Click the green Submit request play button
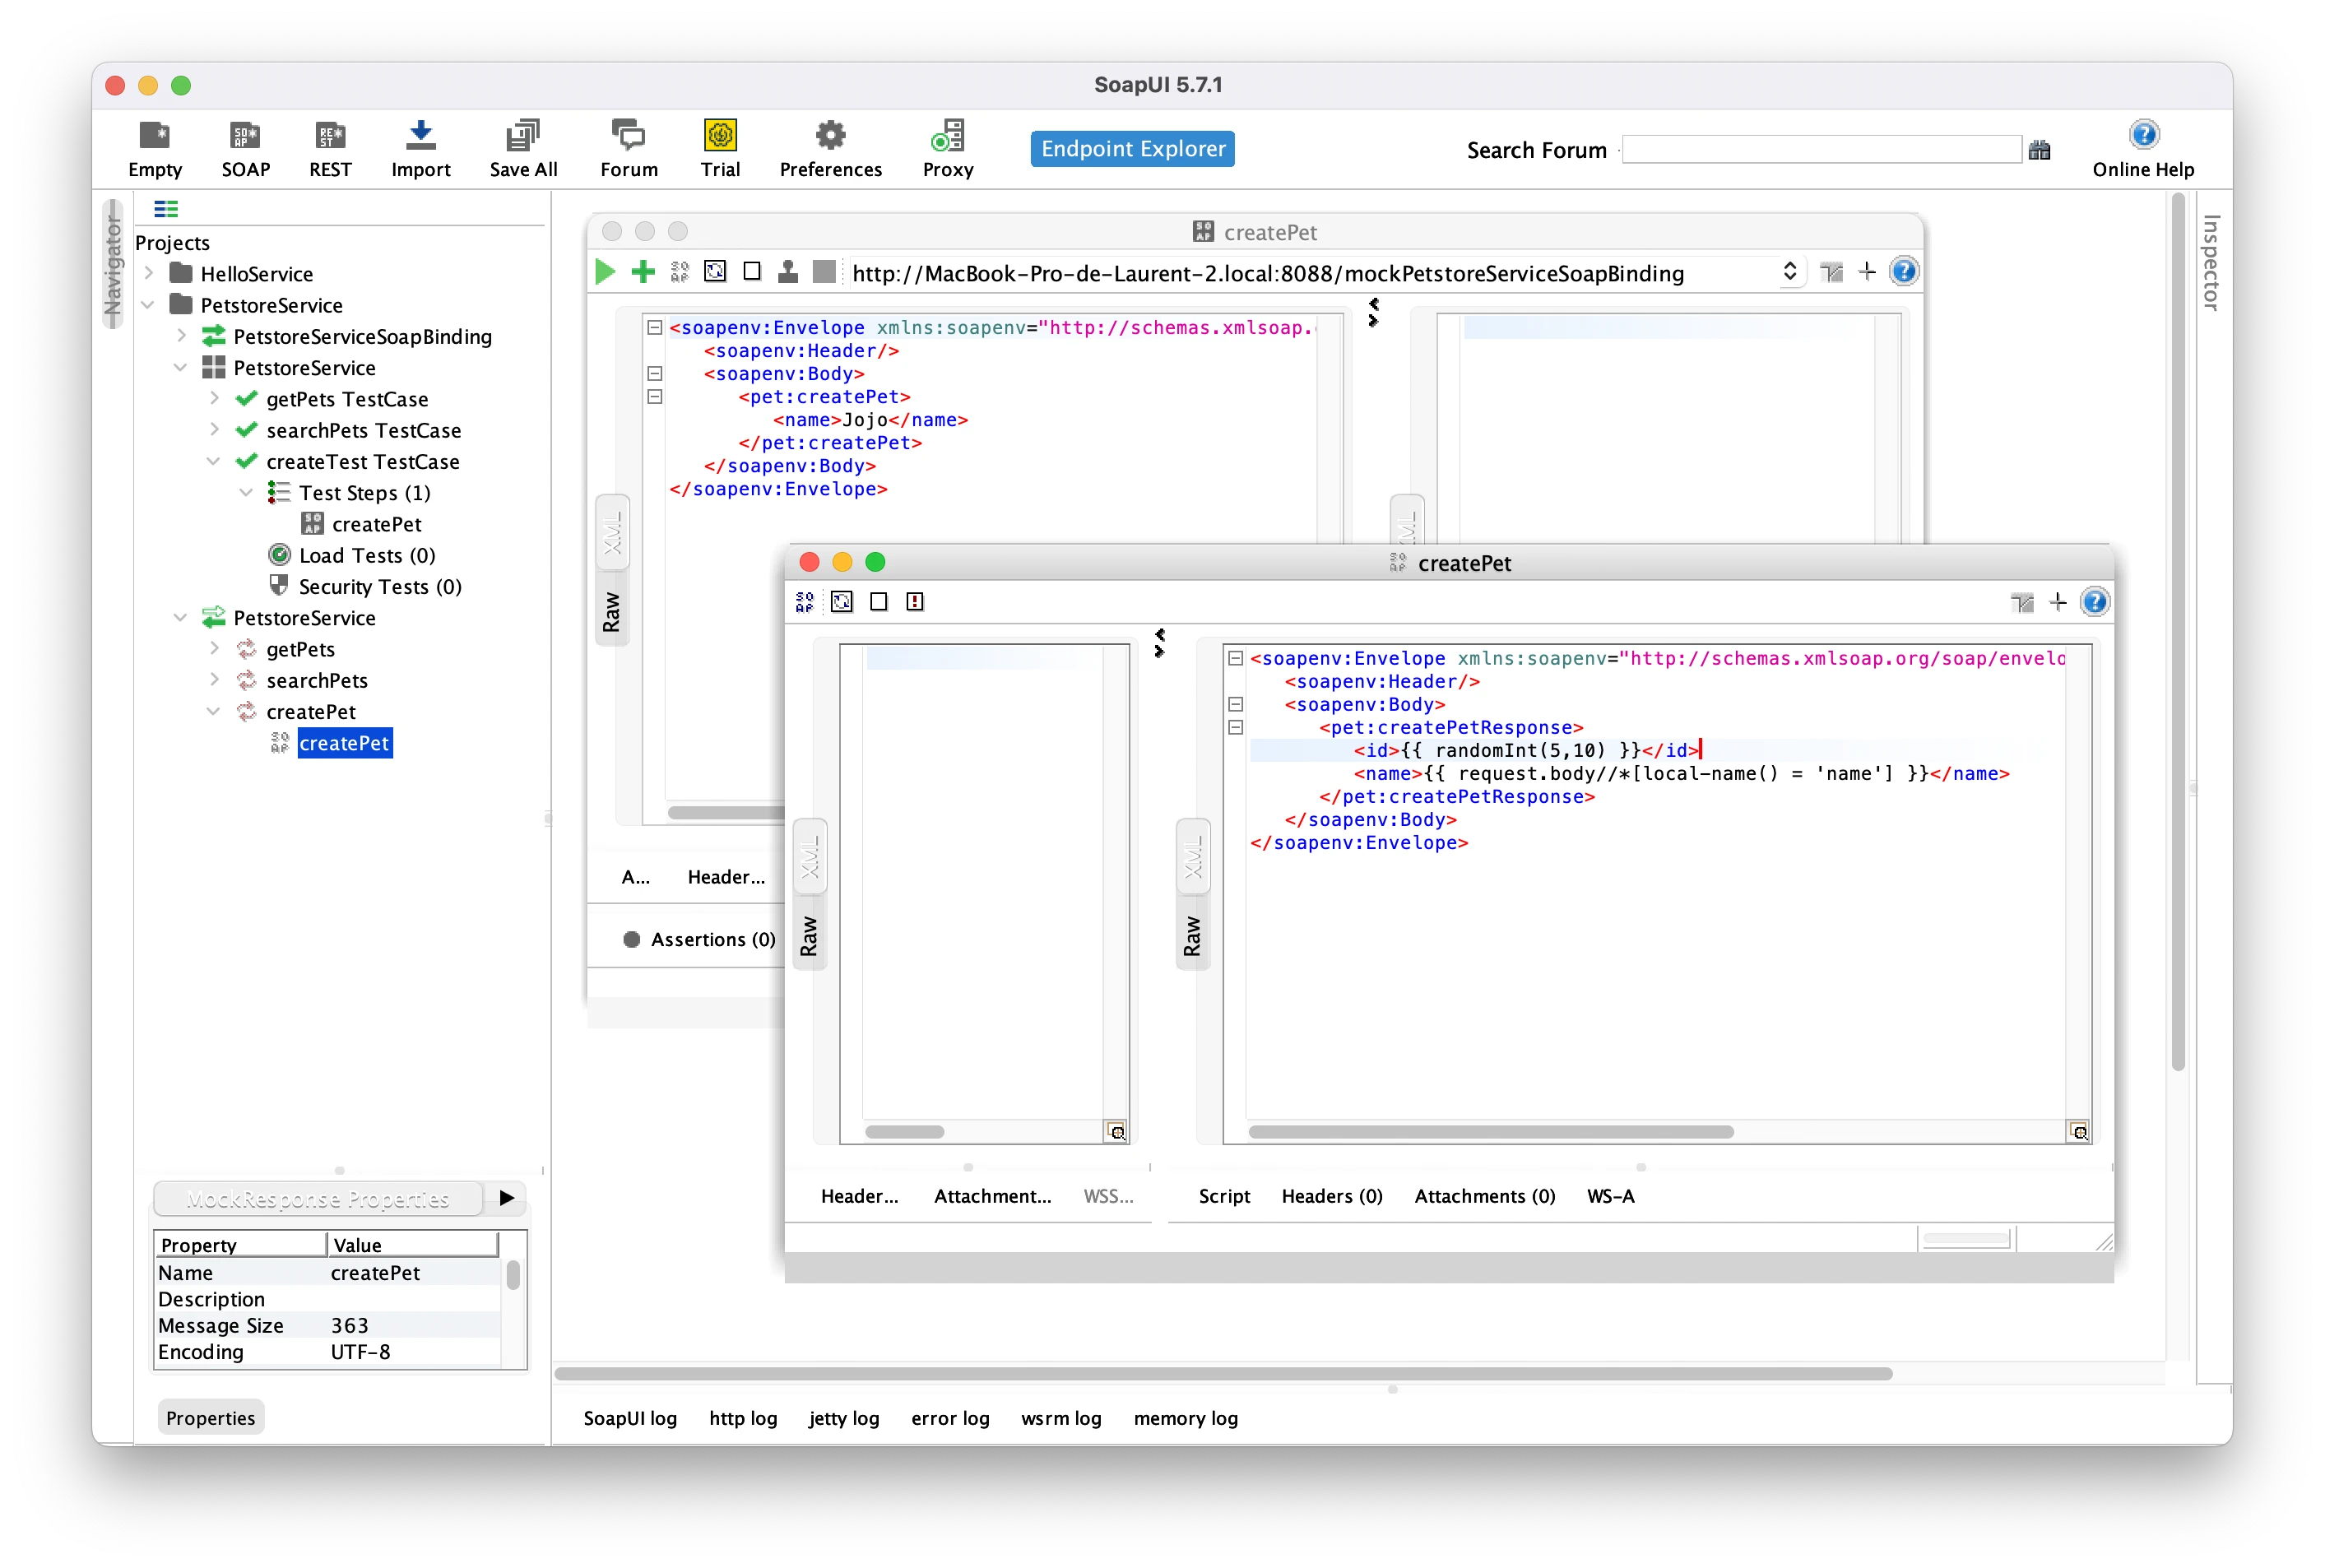The height and width of the screenshot is (1568, 2325). pyautogui.click(x=605, y=272)
